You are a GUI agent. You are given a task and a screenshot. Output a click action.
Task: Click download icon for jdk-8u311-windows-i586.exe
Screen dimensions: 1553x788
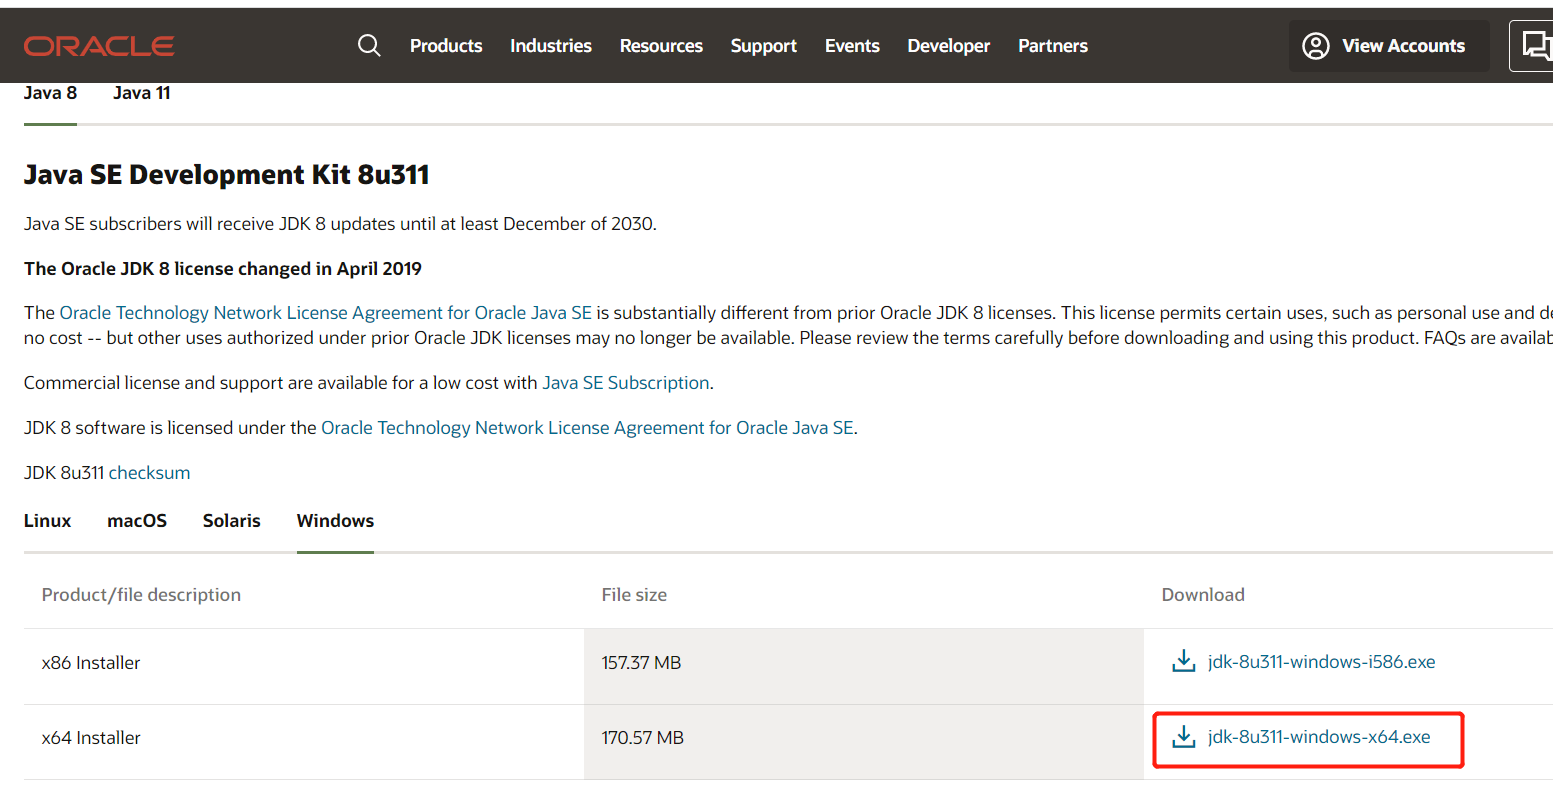coord(1184,661)
